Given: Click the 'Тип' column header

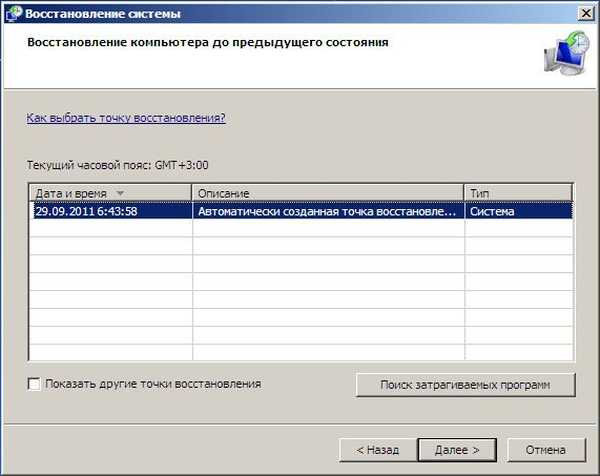Looking at the screenshot, I should [x=518, y=193].
